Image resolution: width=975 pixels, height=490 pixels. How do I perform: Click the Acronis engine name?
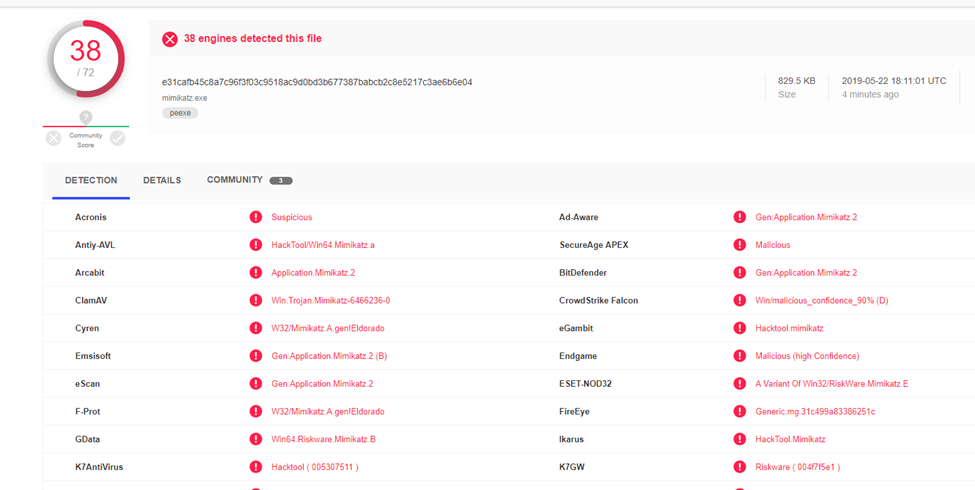91,217
